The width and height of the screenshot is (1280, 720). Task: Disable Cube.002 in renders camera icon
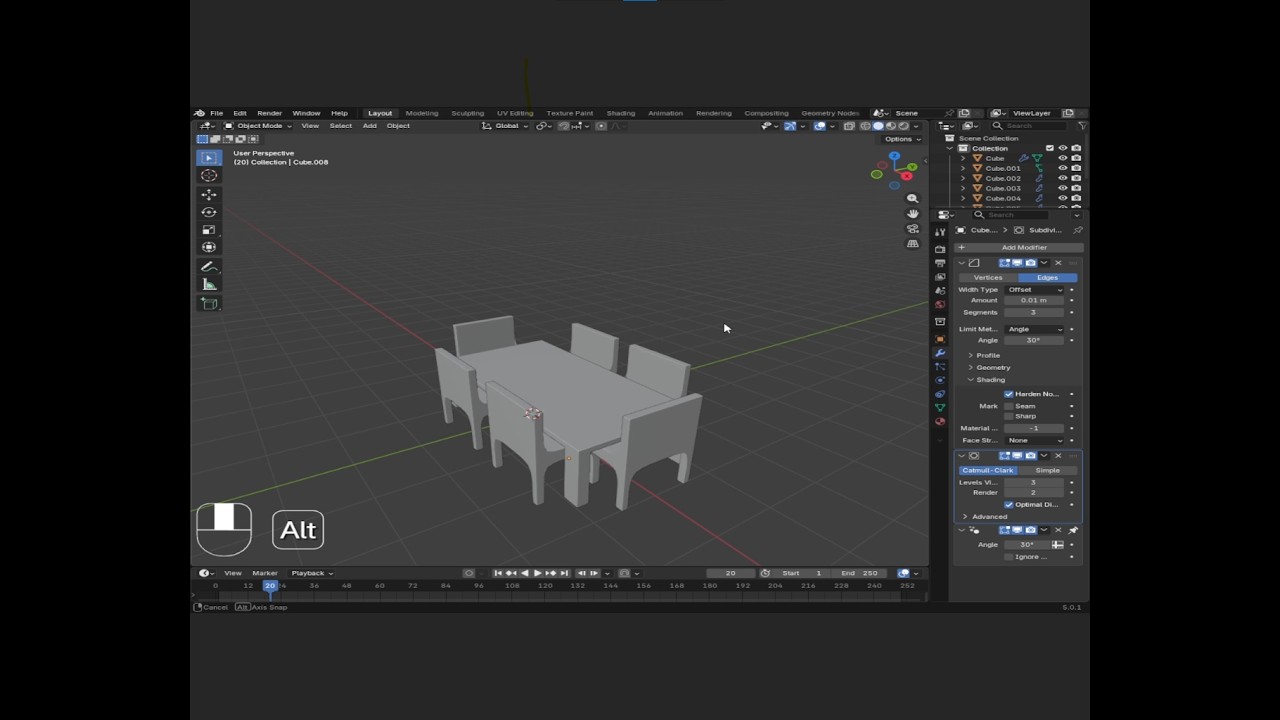coord(1076,178)
